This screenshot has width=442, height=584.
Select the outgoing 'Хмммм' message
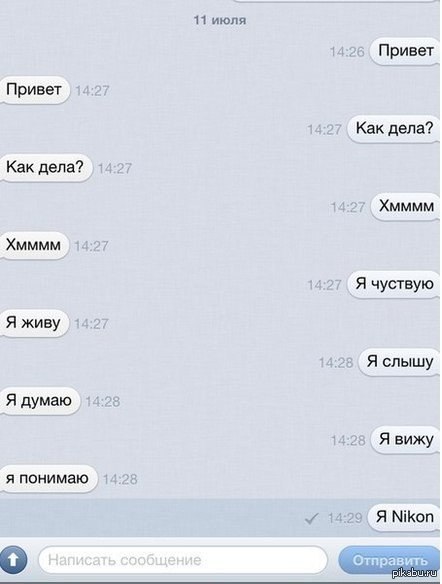pyautogui.click(x=406, y=206)
